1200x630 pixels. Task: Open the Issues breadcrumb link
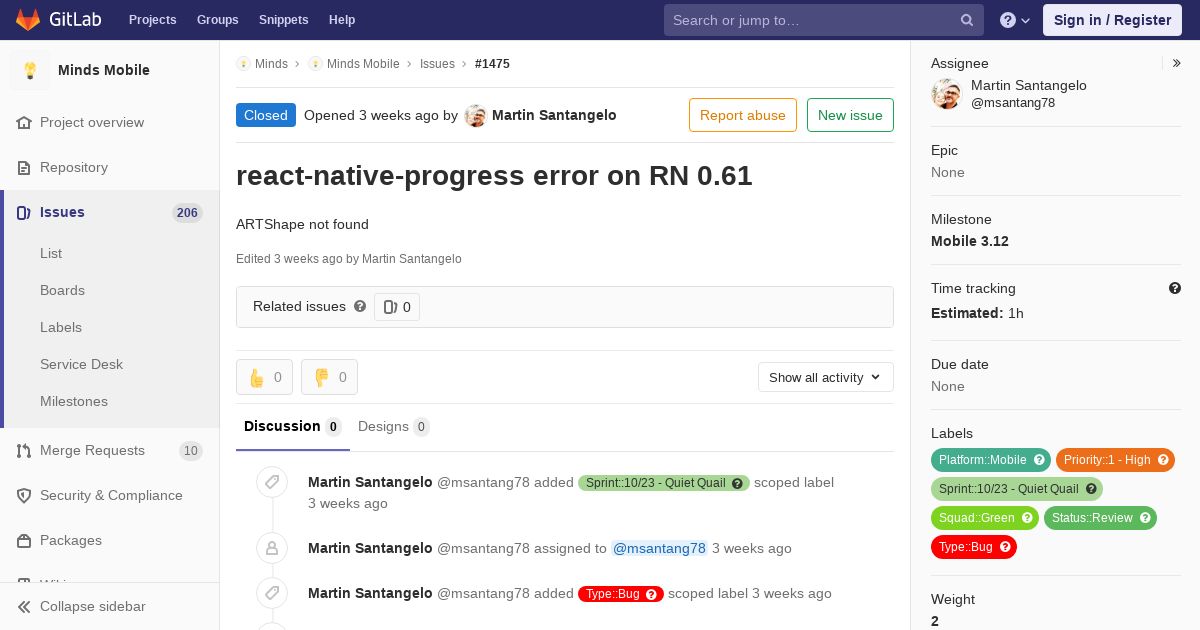pyautogui.click(x=437, y=63)
